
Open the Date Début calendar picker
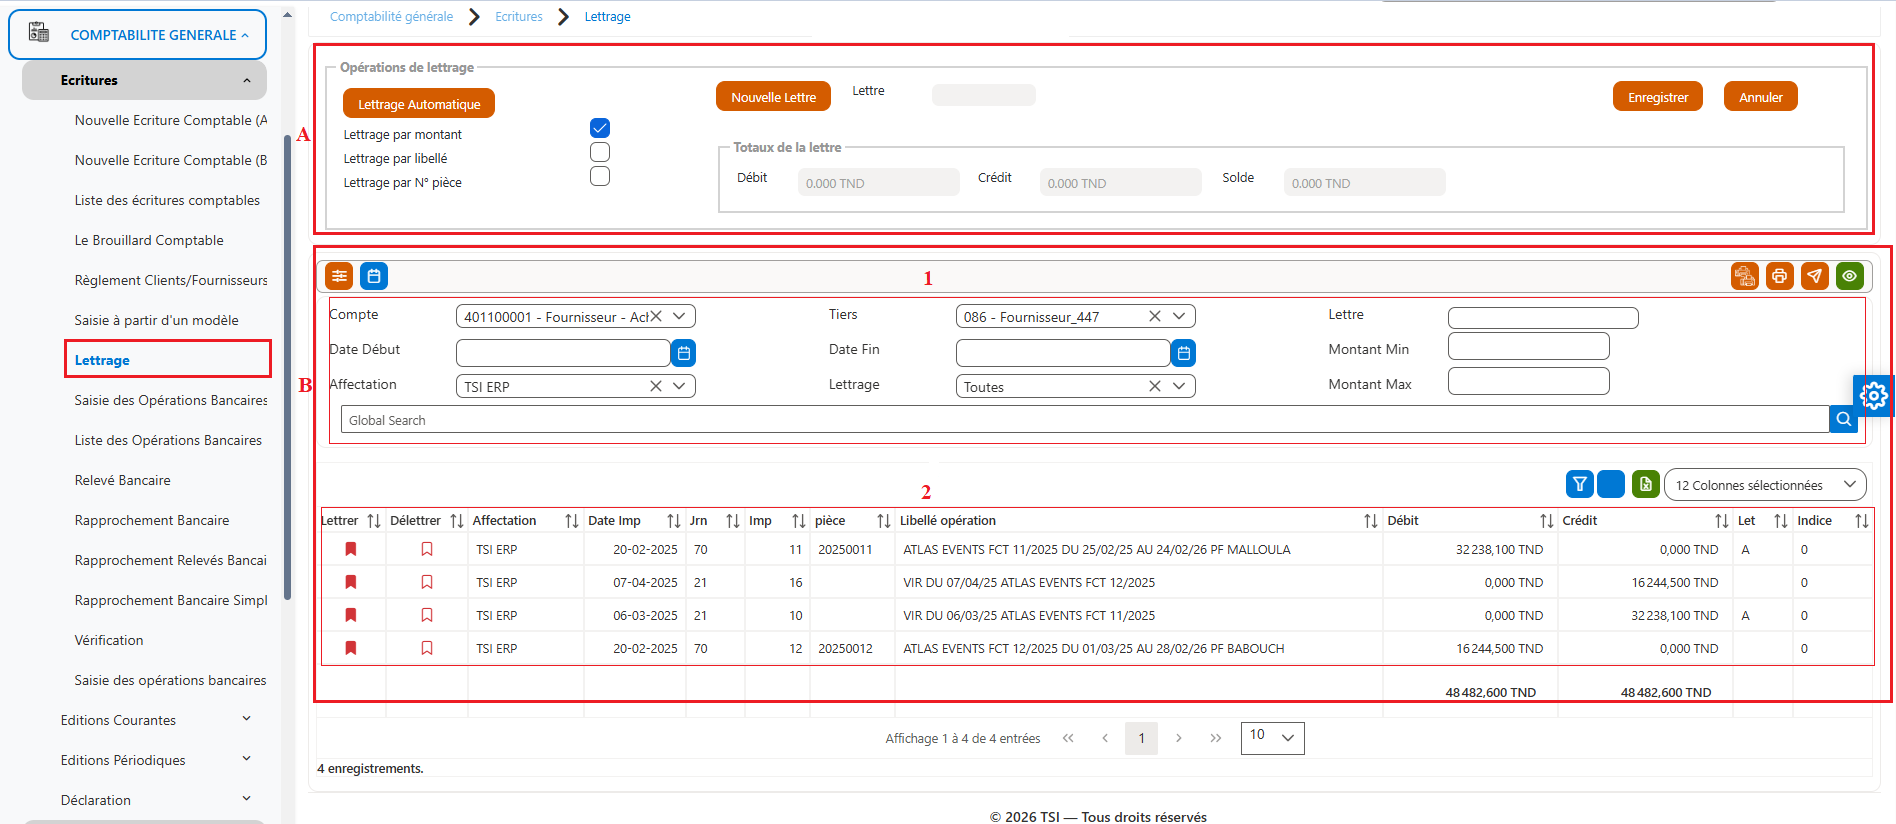(x=683, y=353)
